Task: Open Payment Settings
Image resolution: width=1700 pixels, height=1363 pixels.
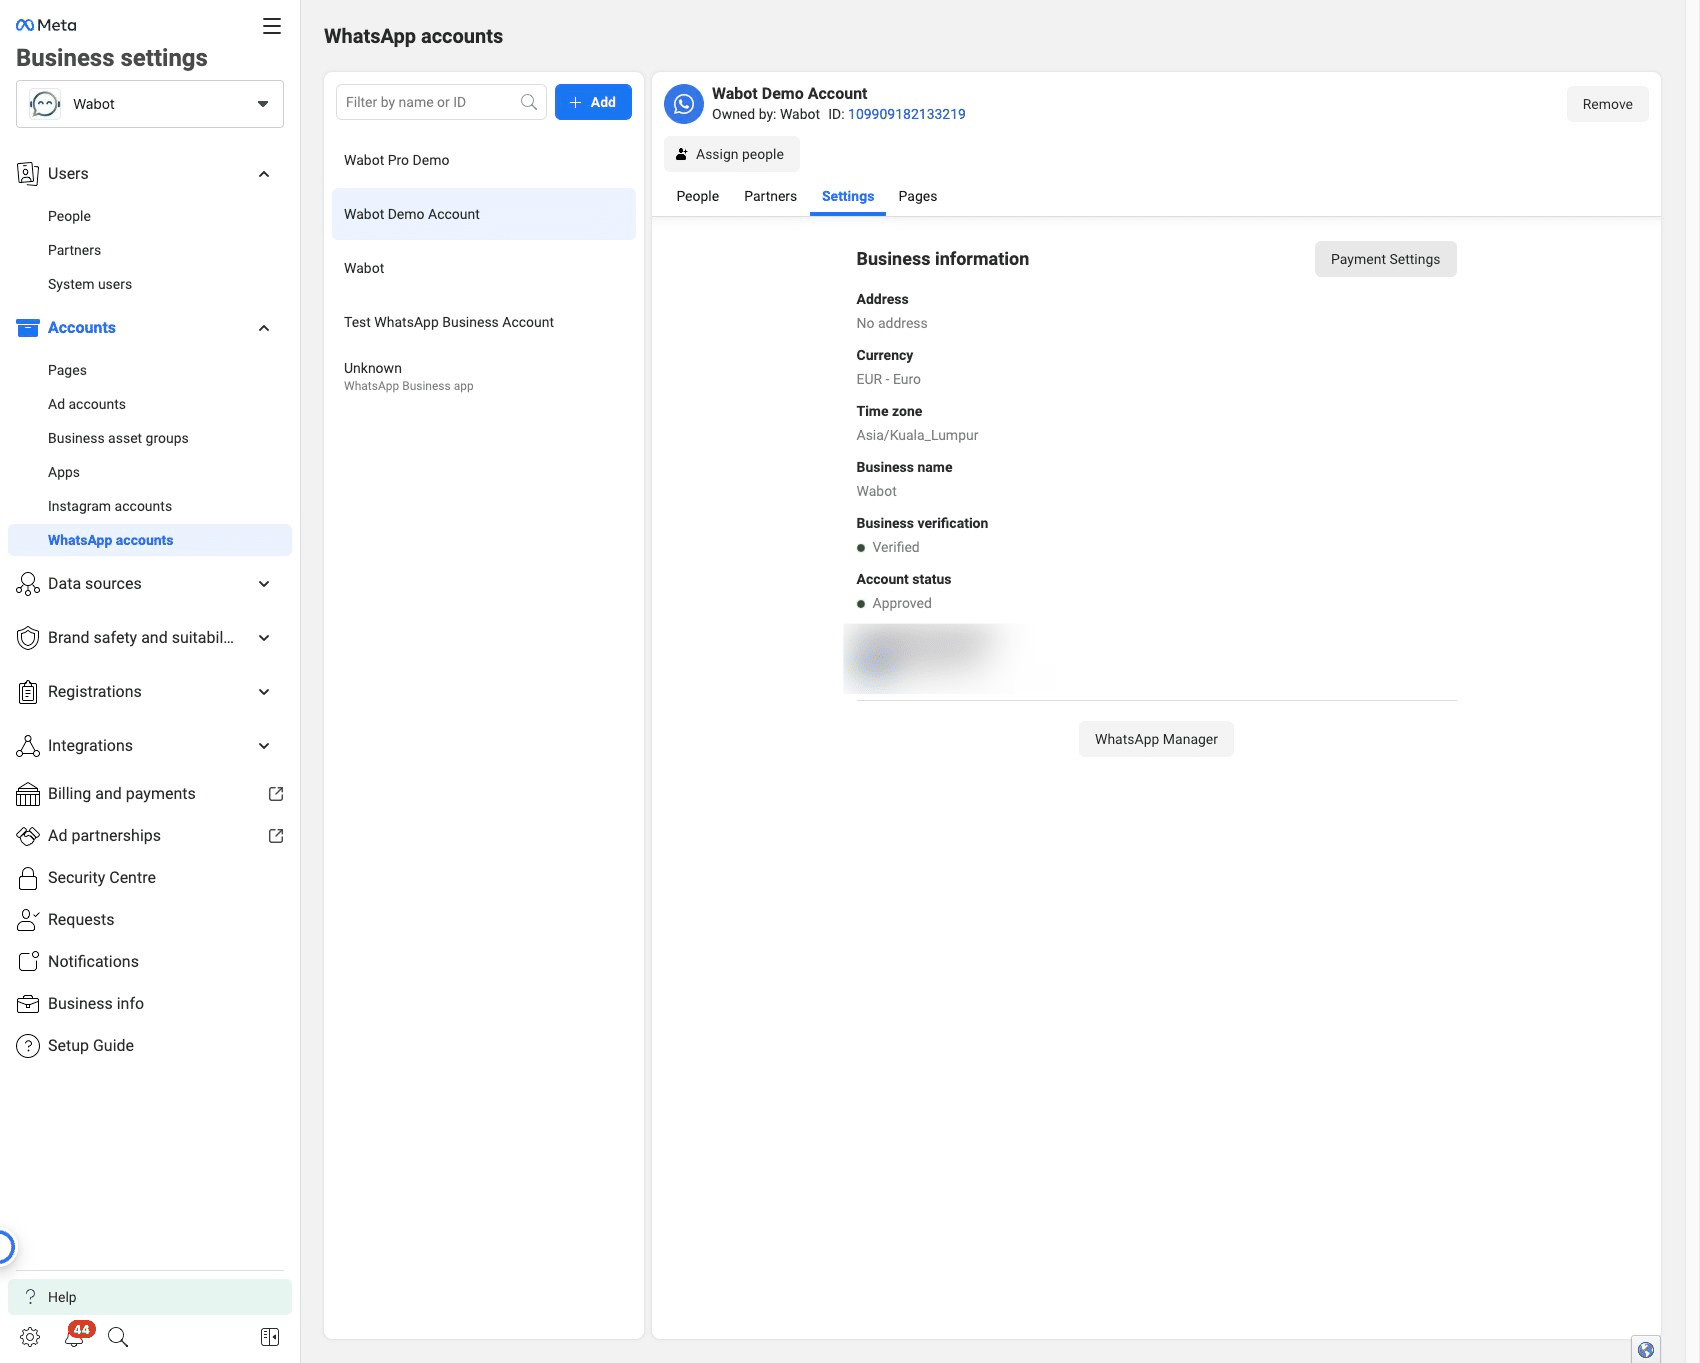Action: click(1385, 259)
